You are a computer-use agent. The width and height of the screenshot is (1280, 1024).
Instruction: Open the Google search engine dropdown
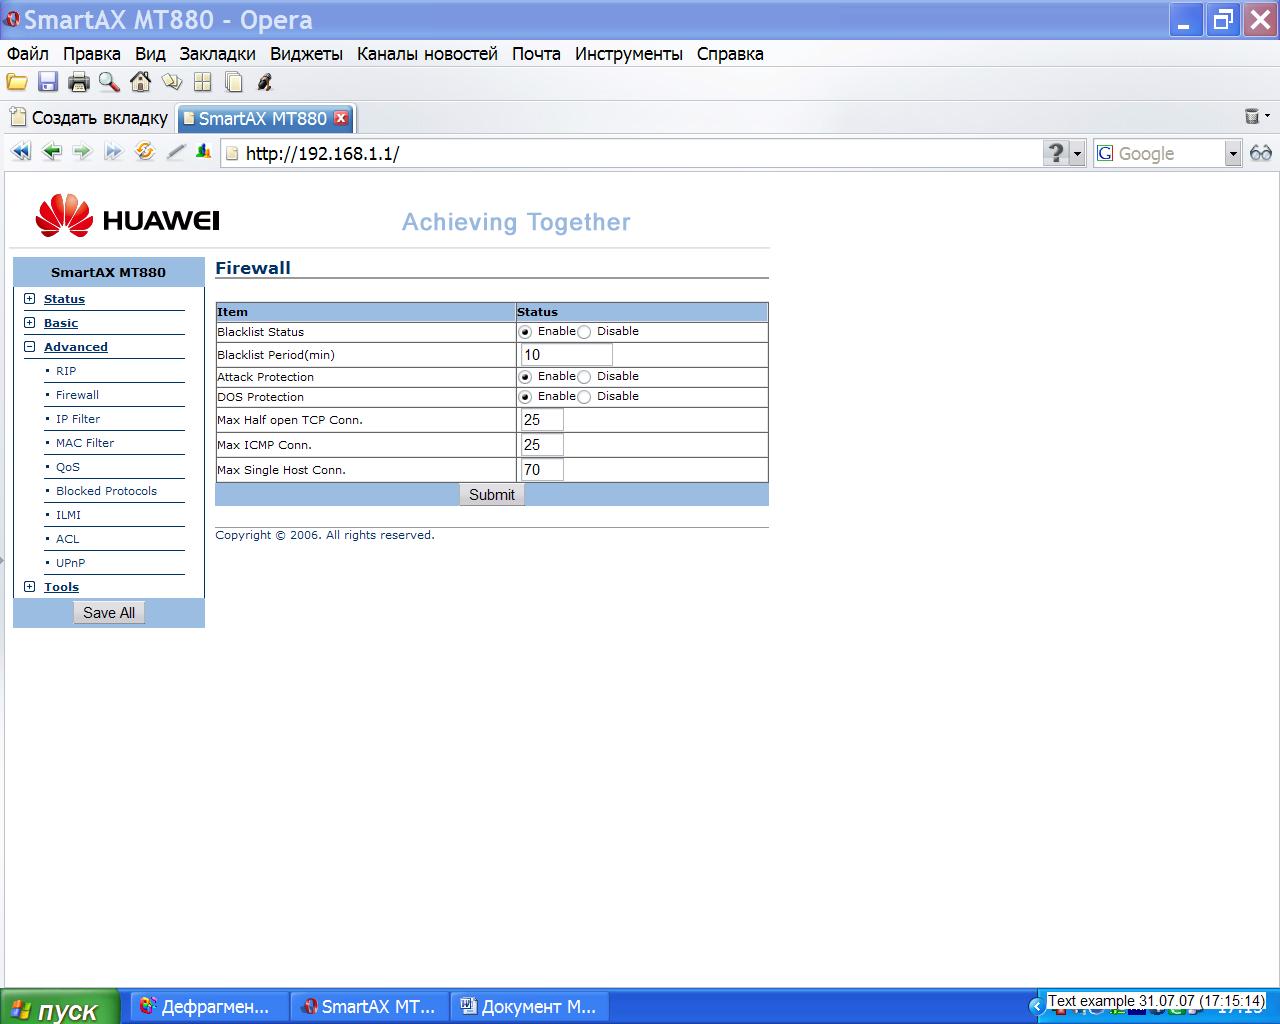coord(1232,153)
